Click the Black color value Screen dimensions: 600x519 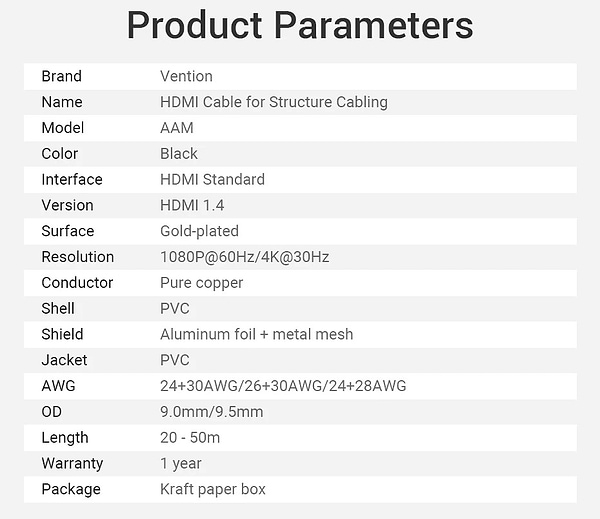[x=179, y=154]
